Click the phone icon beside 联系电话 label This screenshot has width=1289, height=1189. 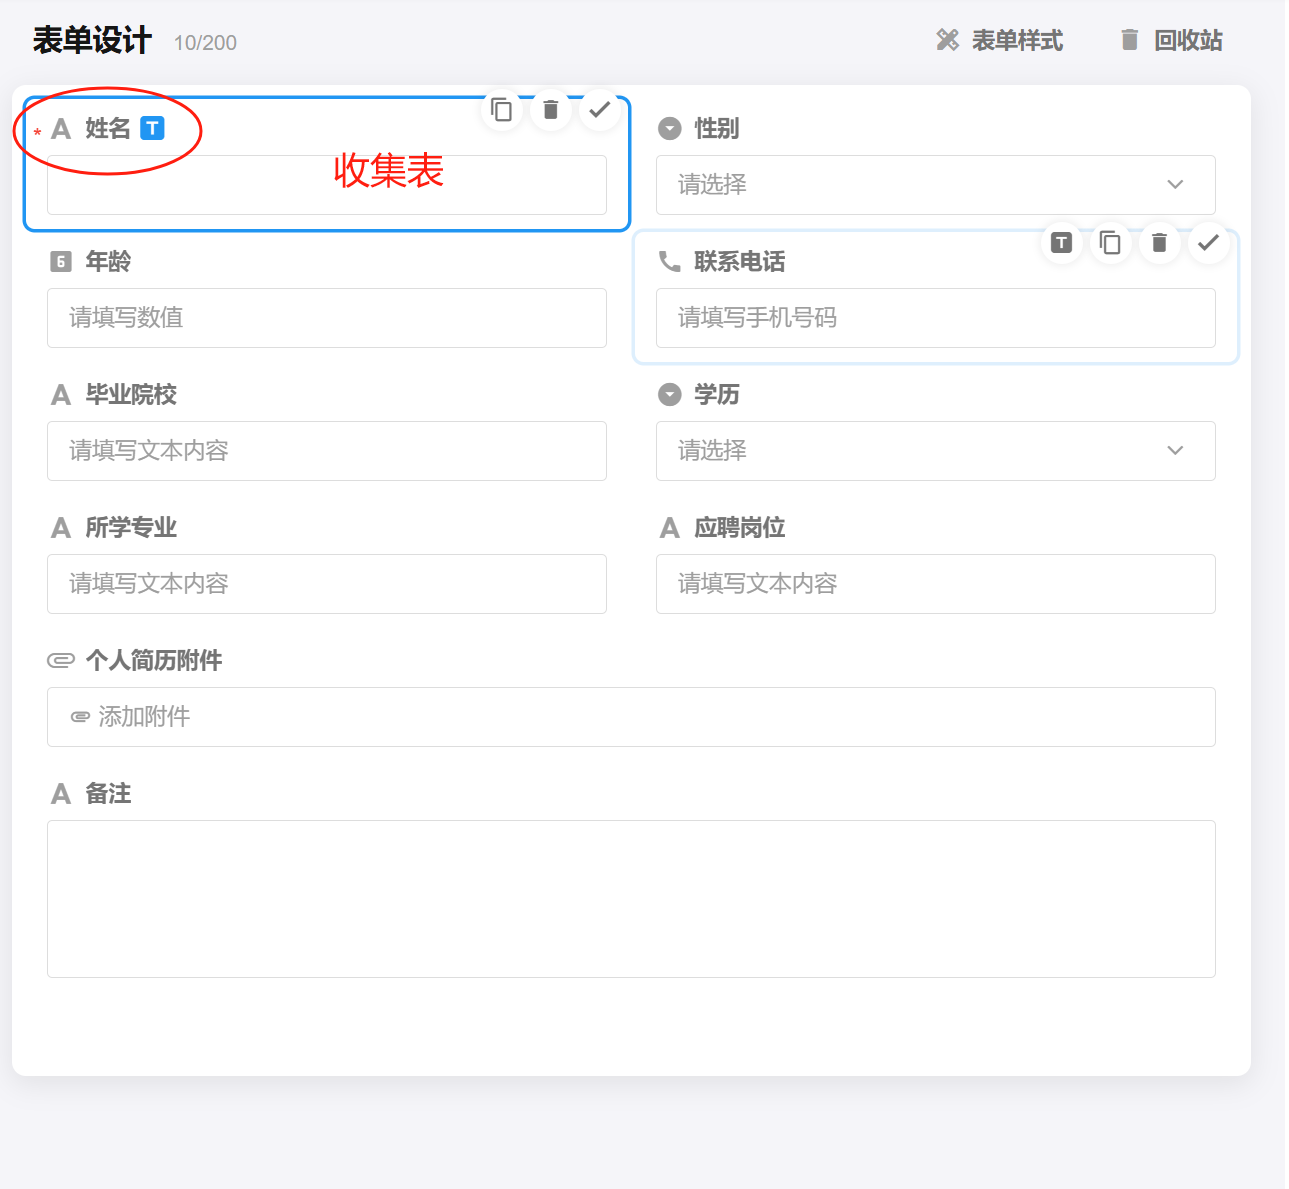[x=669, y=262]
